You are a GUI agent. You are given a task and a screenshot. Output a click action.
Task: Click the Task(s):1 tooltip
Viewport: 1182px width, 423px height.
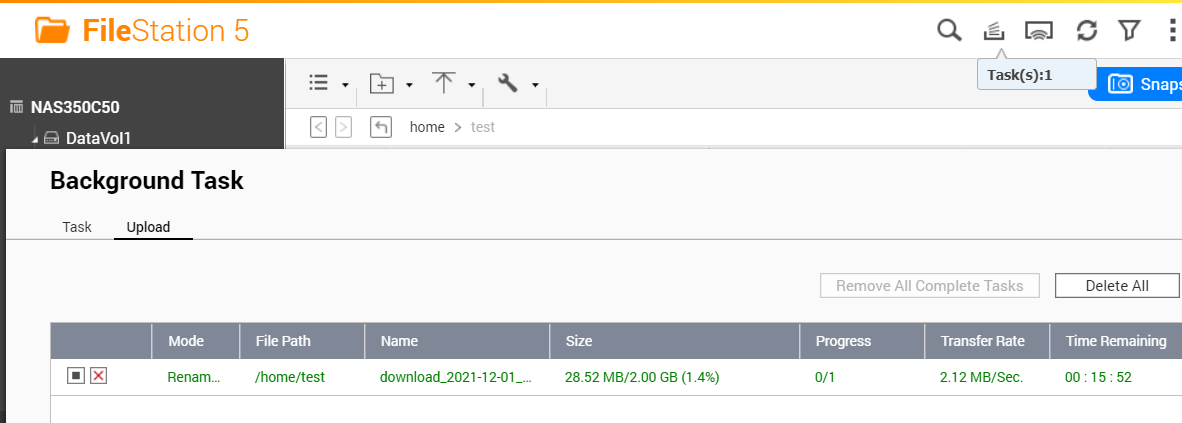click(x=1037, y=75)
